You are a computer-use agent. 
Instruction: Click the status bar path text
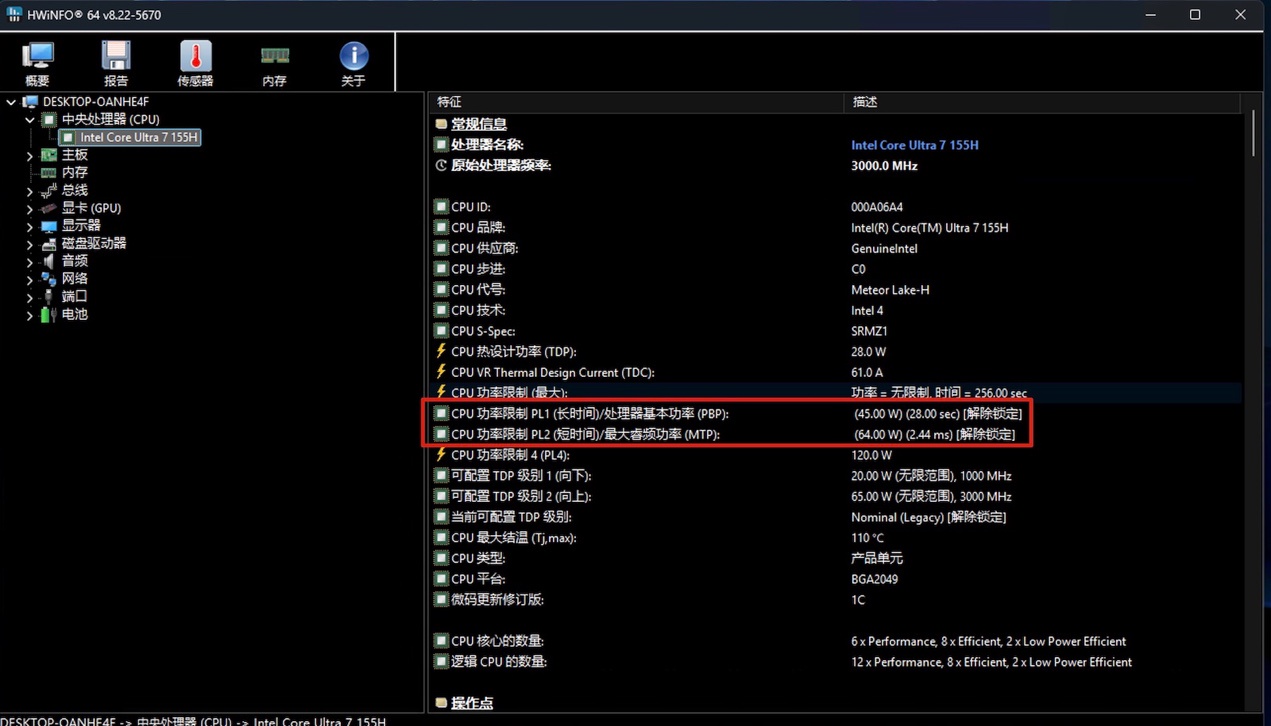point(193,720)
